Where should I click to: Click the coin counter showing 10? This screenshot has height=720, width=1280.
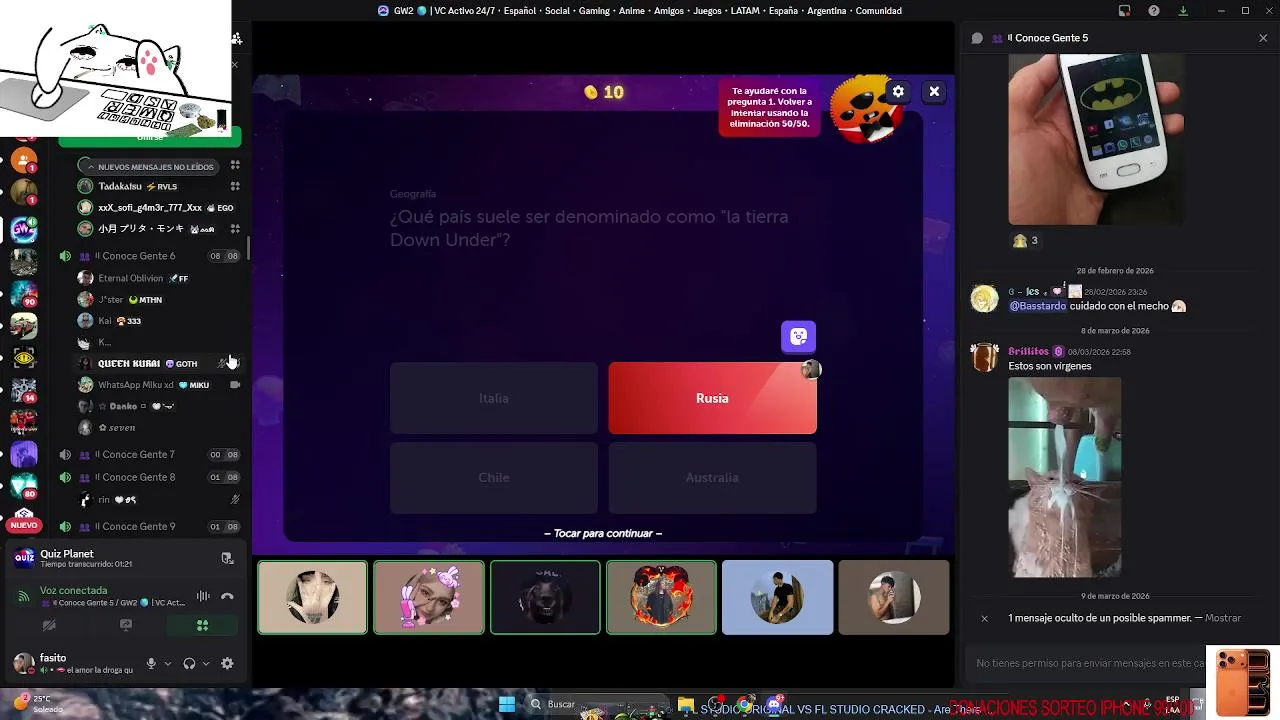click(x=604, y=92)
